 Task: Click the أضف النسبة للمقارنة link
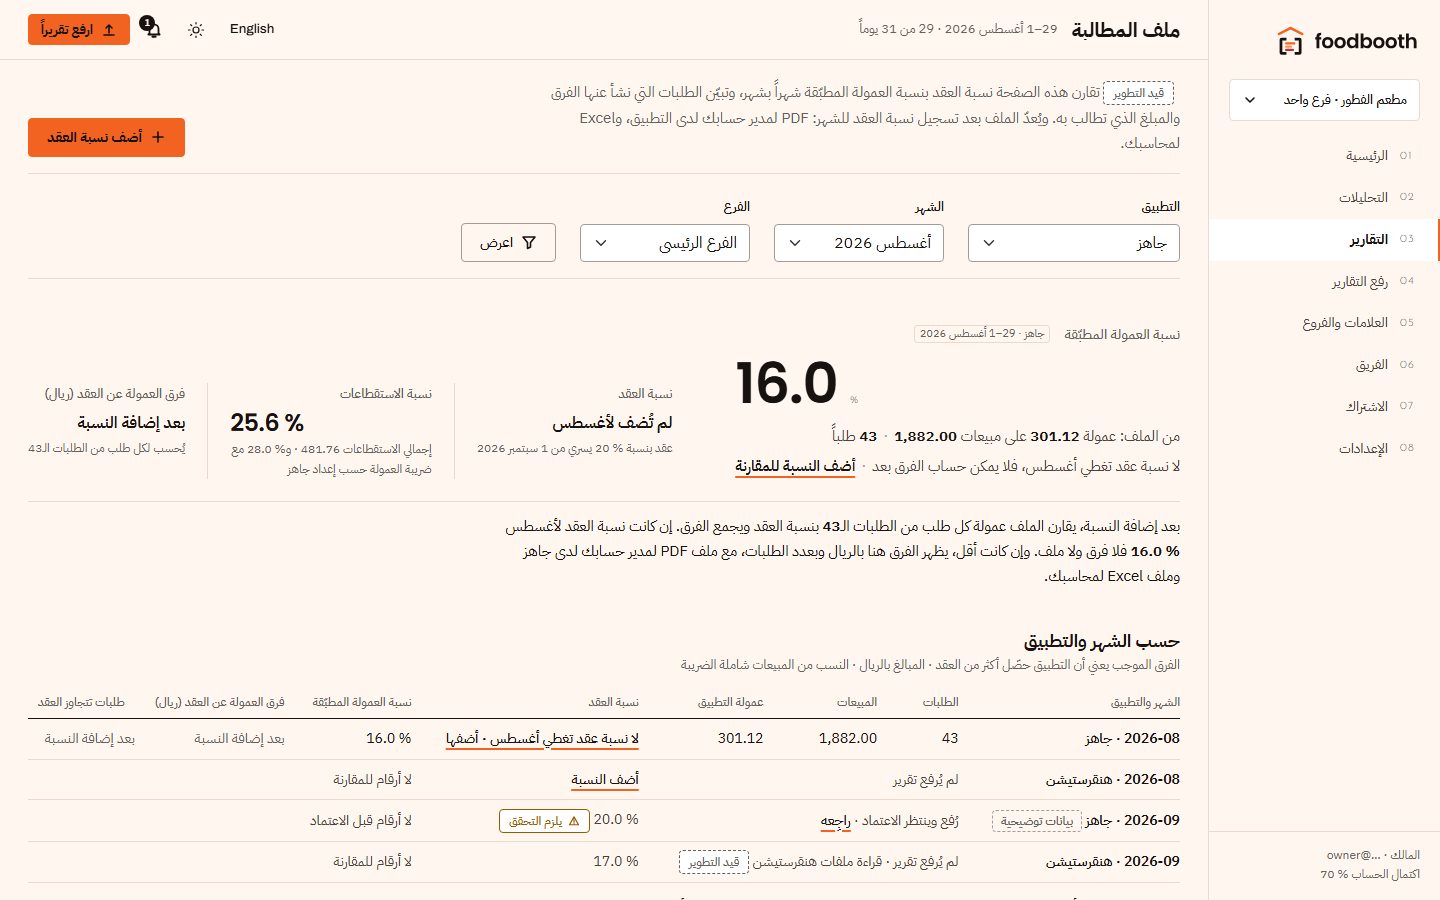pos(795,467)
